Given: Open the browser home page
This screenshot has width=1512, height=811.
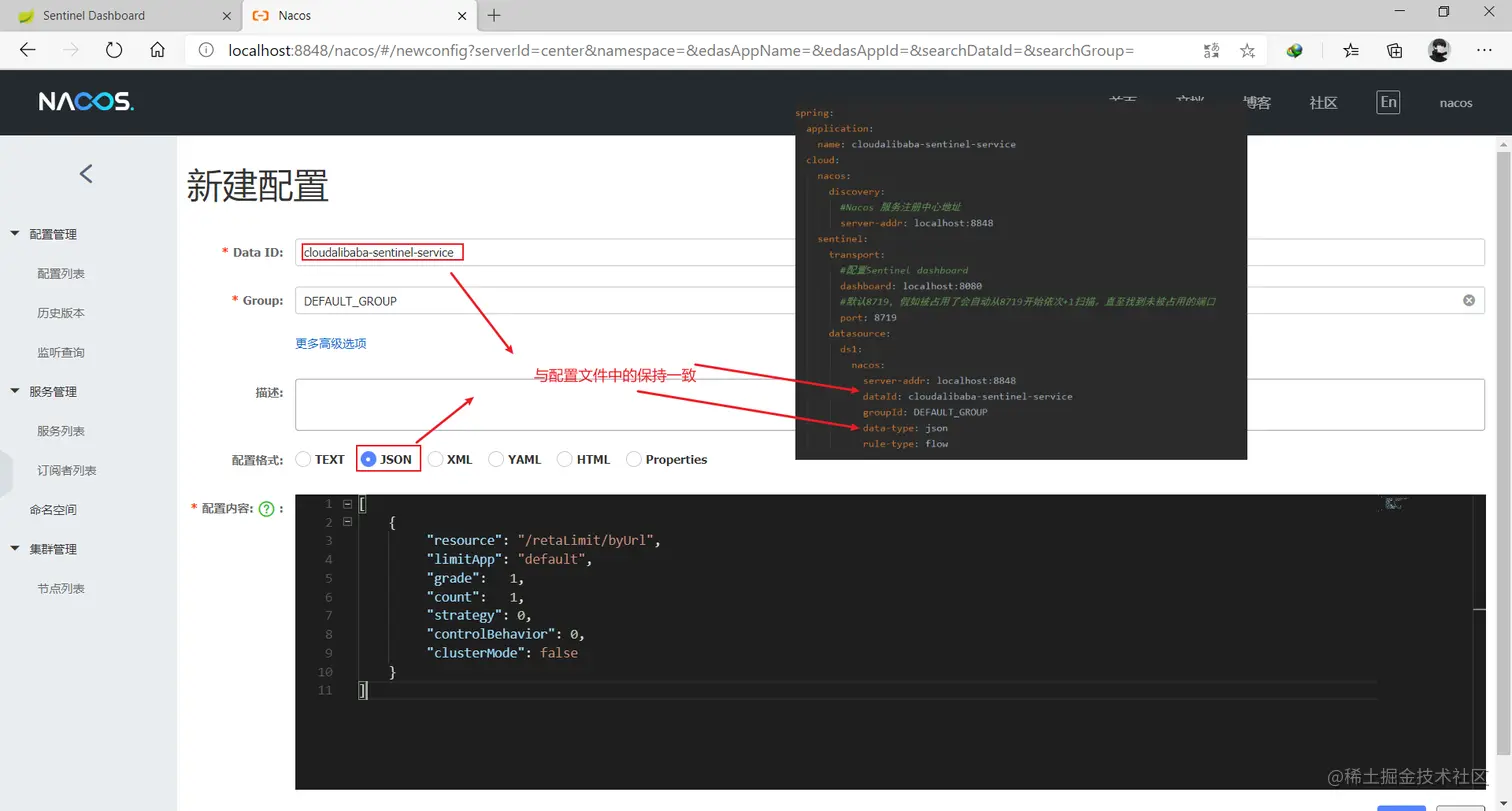Looking at the screenshot, I should [x=157, y=50].
